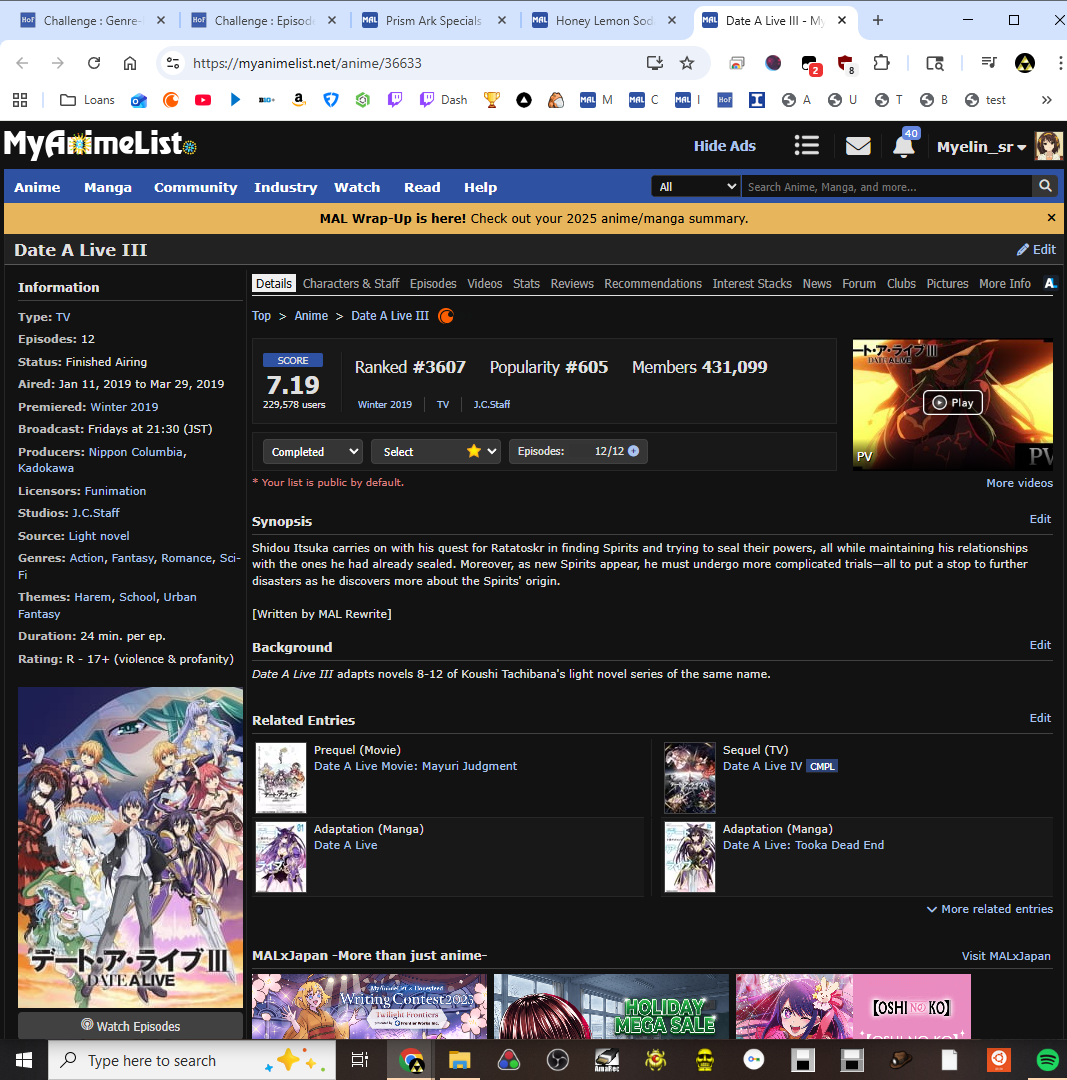
Task: Click the Tooka Dead End manga thumbnail
Action: click(x=690, y=858)
